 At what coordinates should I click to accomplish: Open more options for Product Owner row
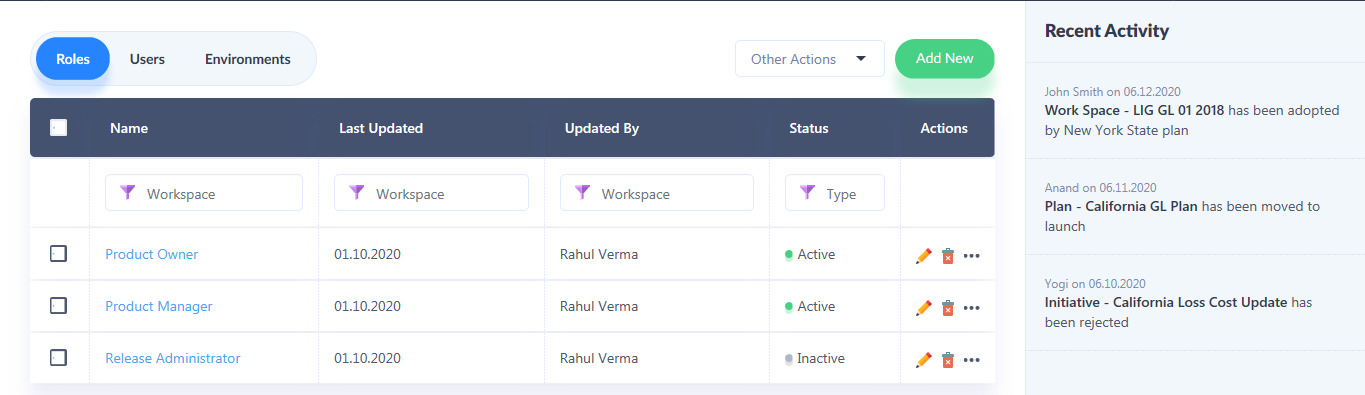pyautogui.click(x=971, y=256)
